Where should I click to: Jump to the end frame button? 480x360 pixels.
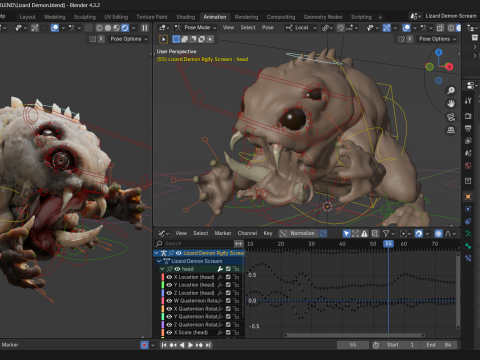pyautogui.click(x=208, y=345)
